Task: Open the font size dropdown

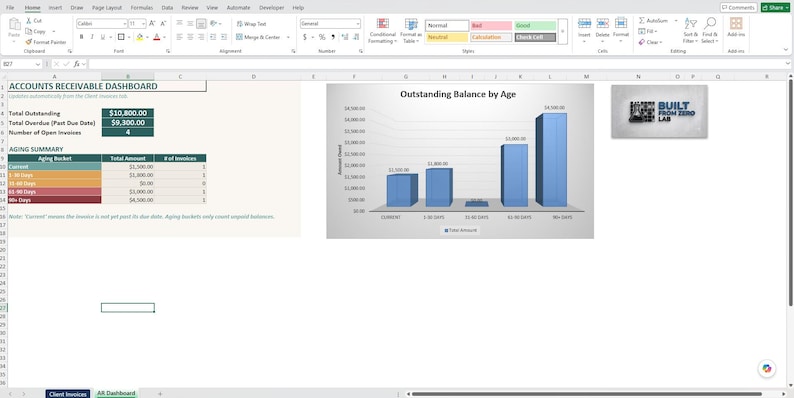Action: coord(143,24)
